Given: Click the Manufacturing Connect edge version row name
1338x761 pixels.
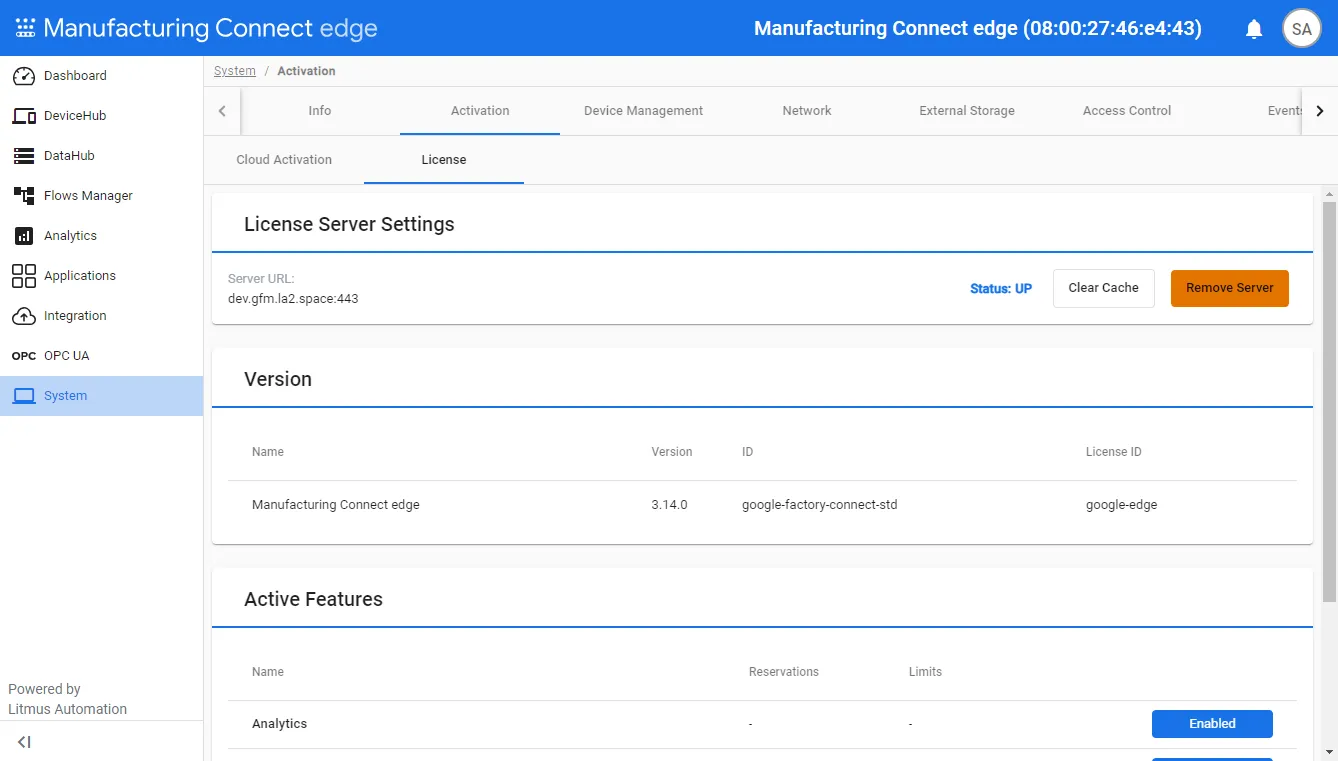Looking at the screenshot, I should point(336,505).
